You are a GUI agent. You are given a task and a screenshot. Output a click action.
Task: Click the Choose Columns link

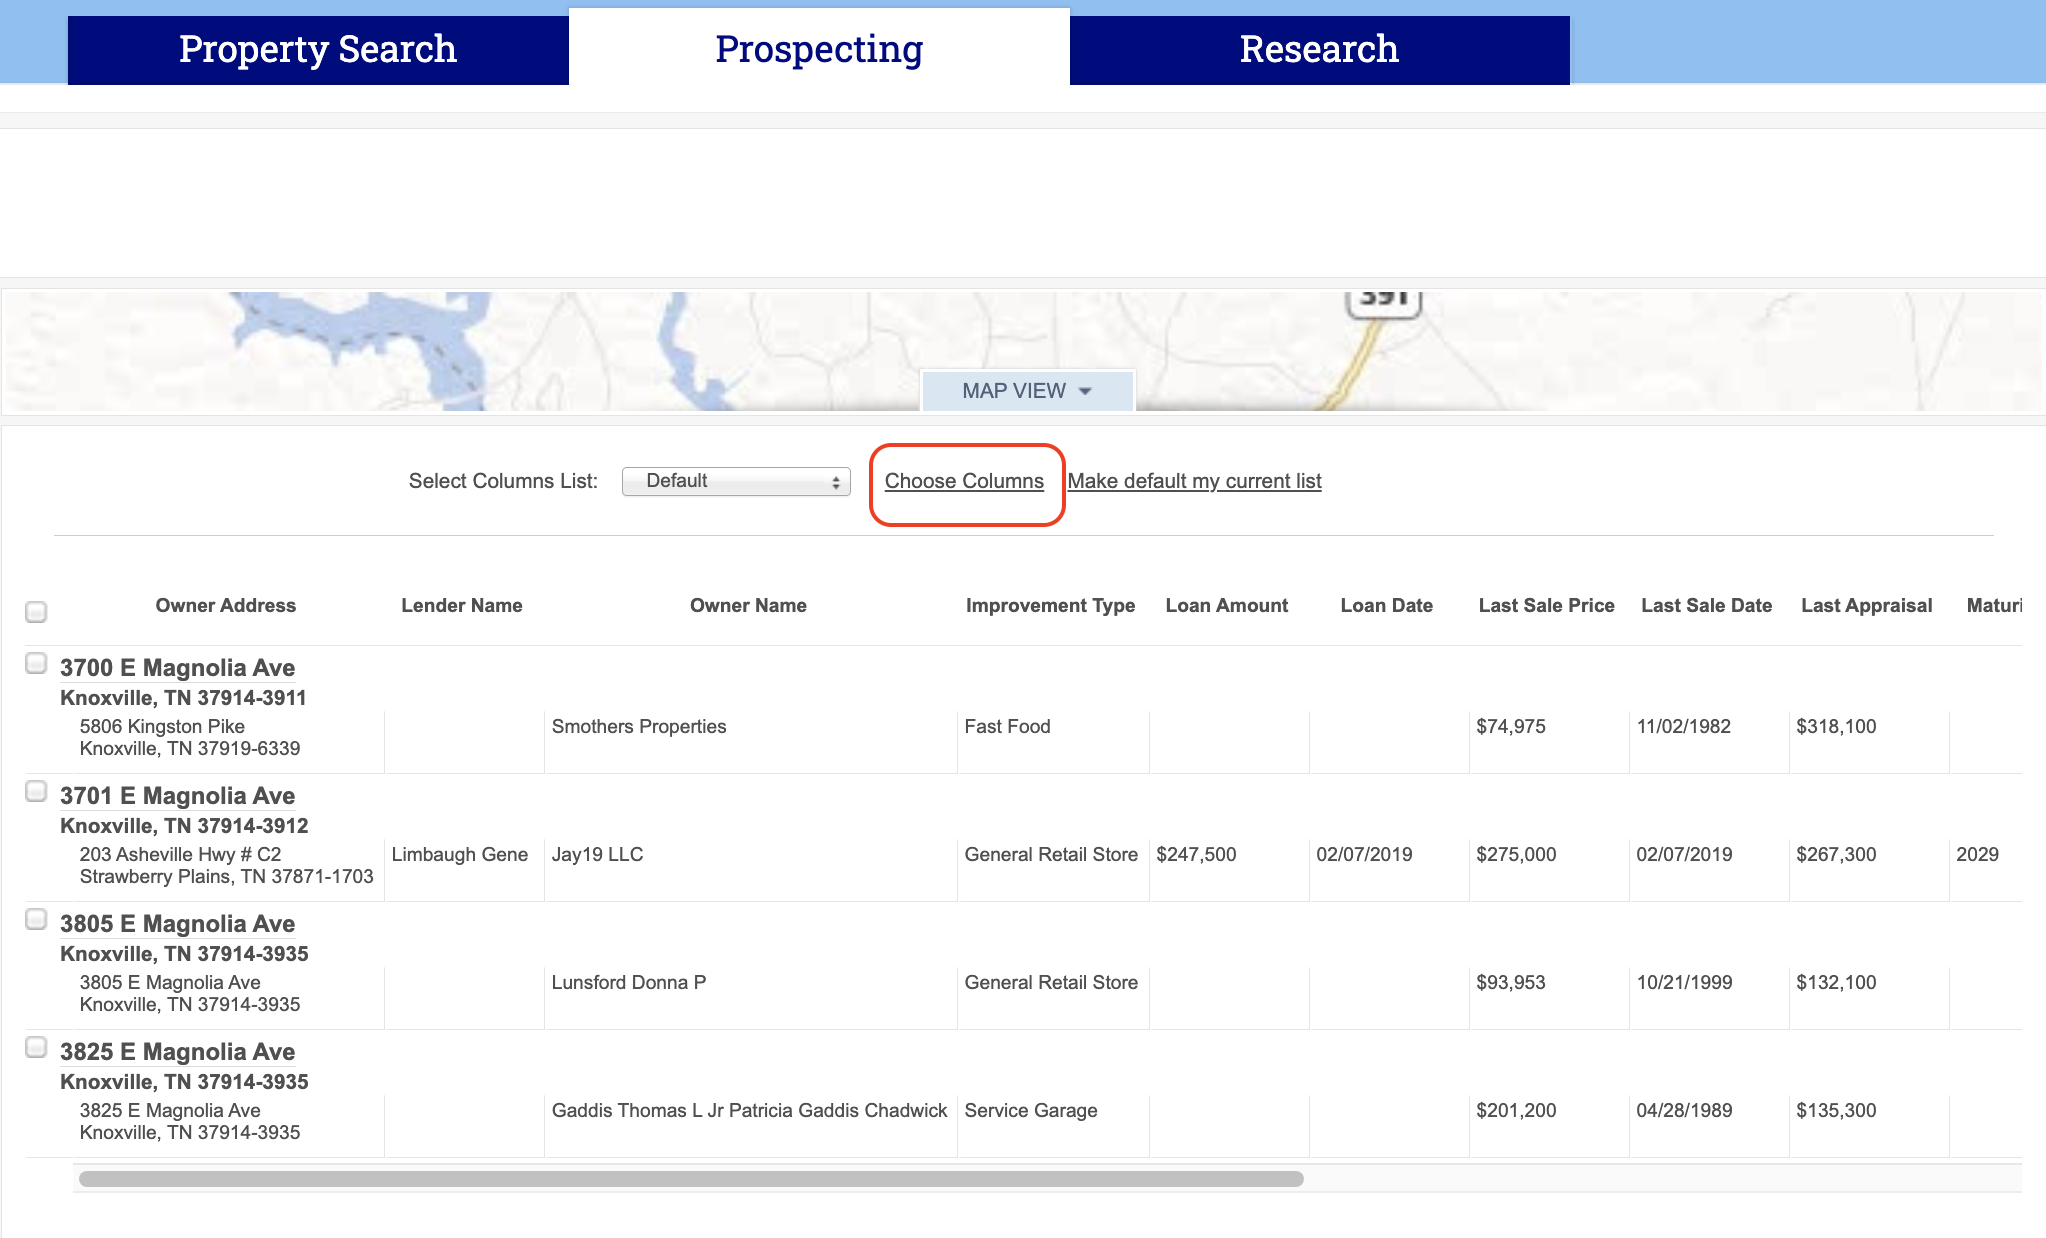[x=964, y=481]
